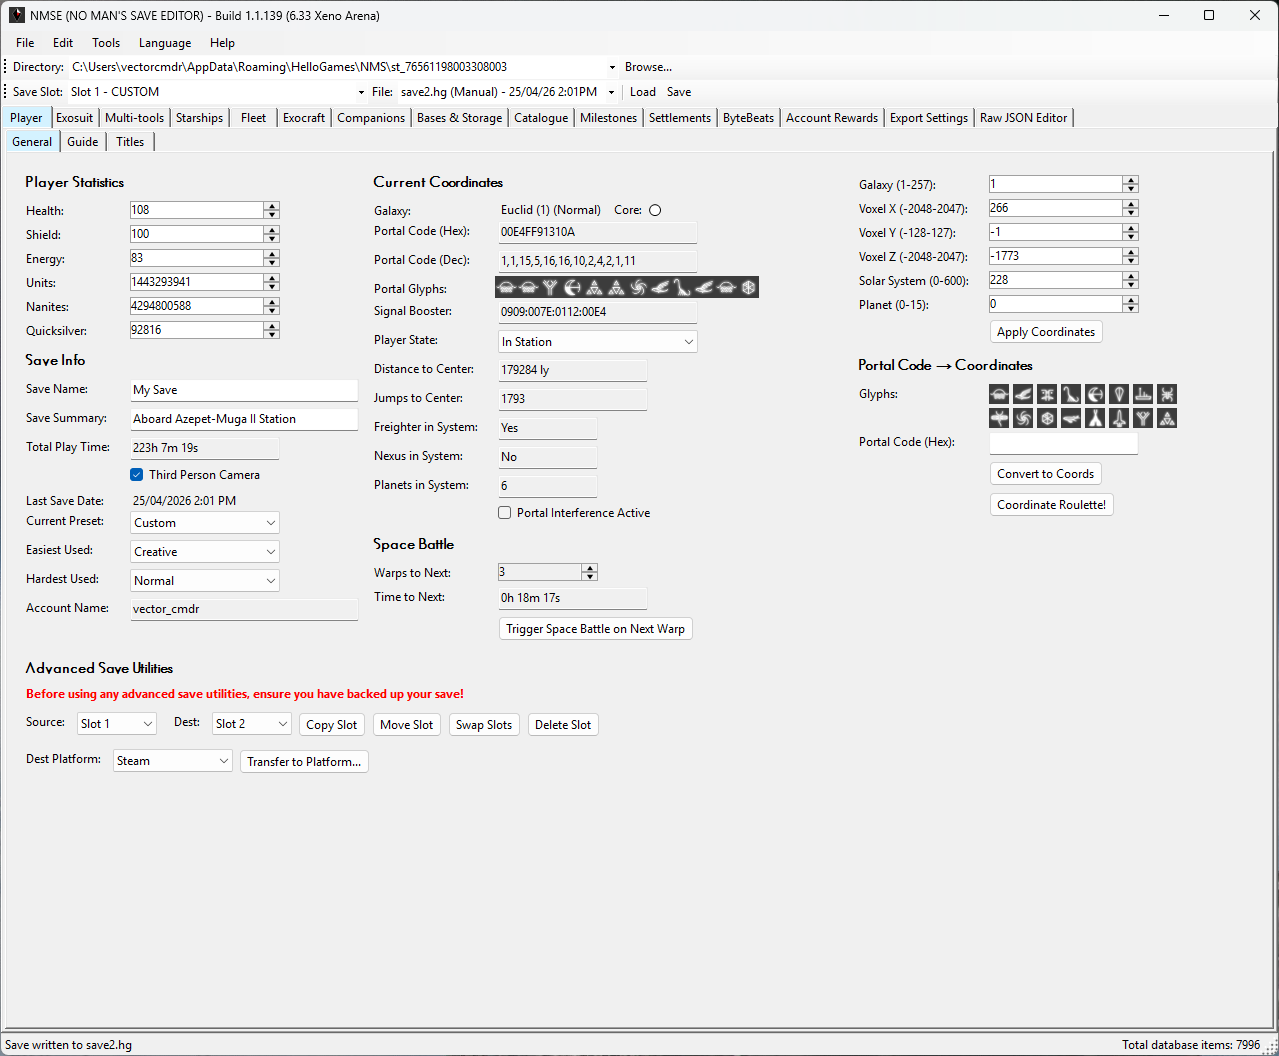Enable Portal Interference Active checkbox

[505, 513]
